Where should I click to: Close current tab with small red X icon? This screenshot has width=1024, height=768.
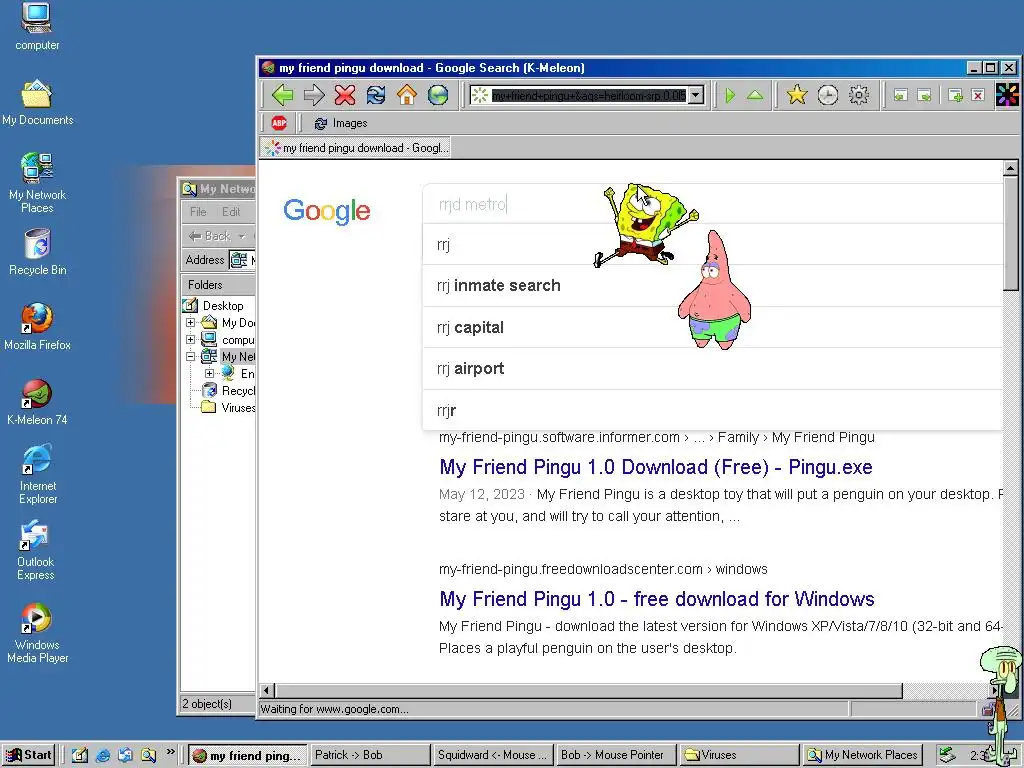[x=978, y=95]
